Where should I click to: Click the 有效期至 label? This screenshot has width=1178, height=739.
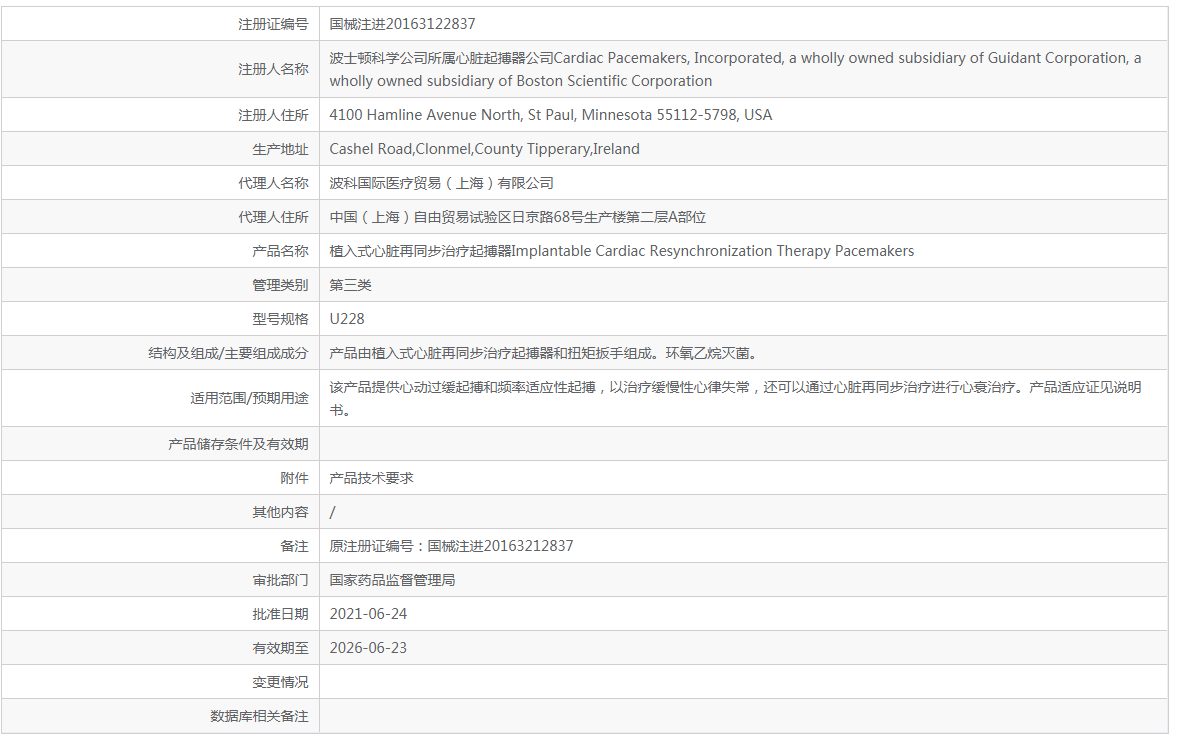279,648
